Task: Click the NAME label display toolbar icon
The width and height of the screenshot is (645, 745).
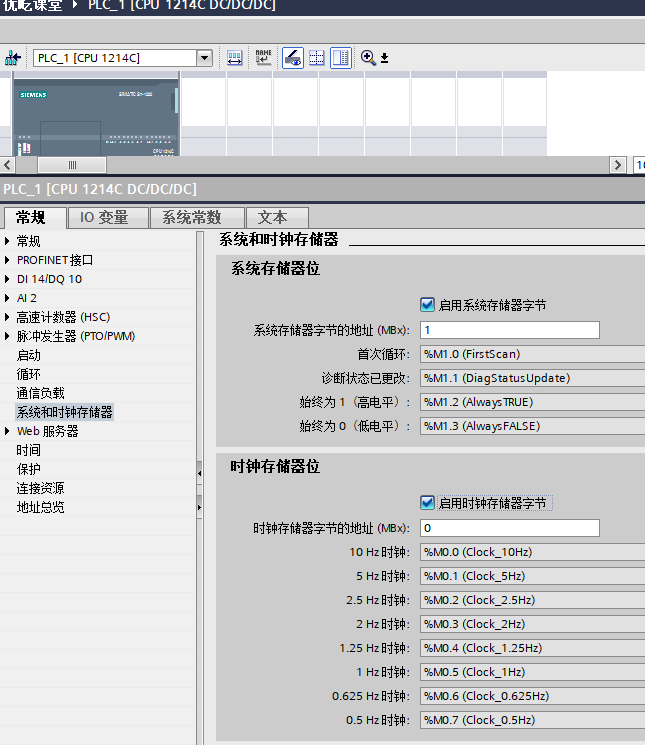Action: [x=263, y=58]
